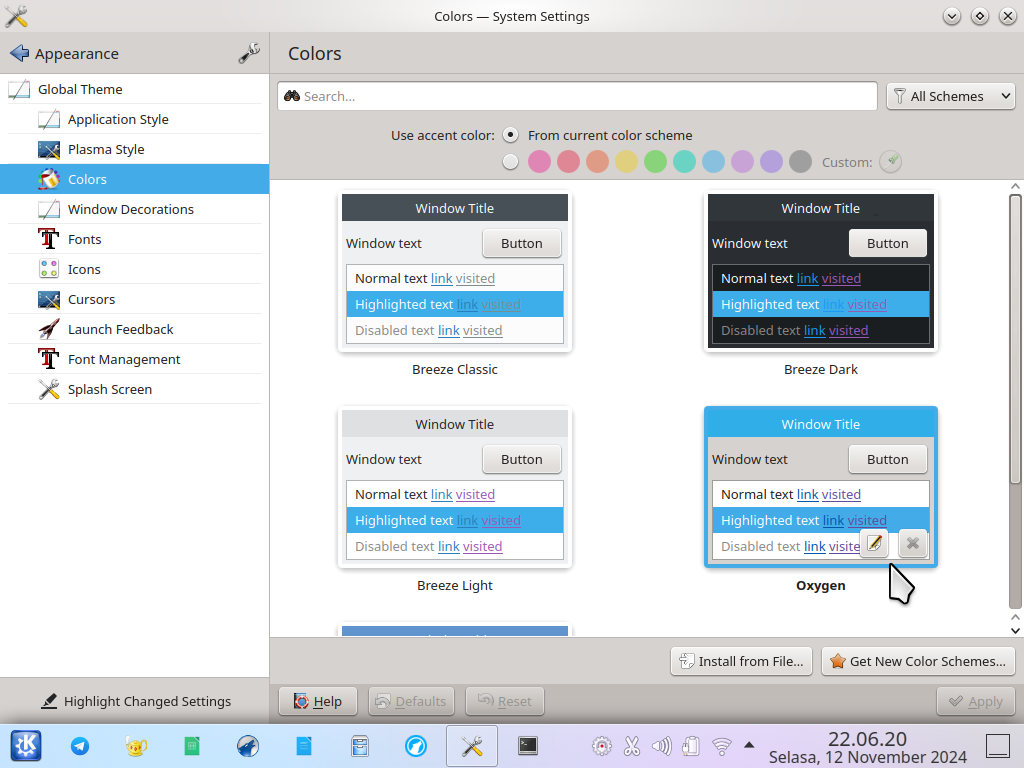Image resolution: width=1024 pixels, height=768 pixels.
Task: Open the blue document app in taskbar
Action: click(x=304, y=746)
